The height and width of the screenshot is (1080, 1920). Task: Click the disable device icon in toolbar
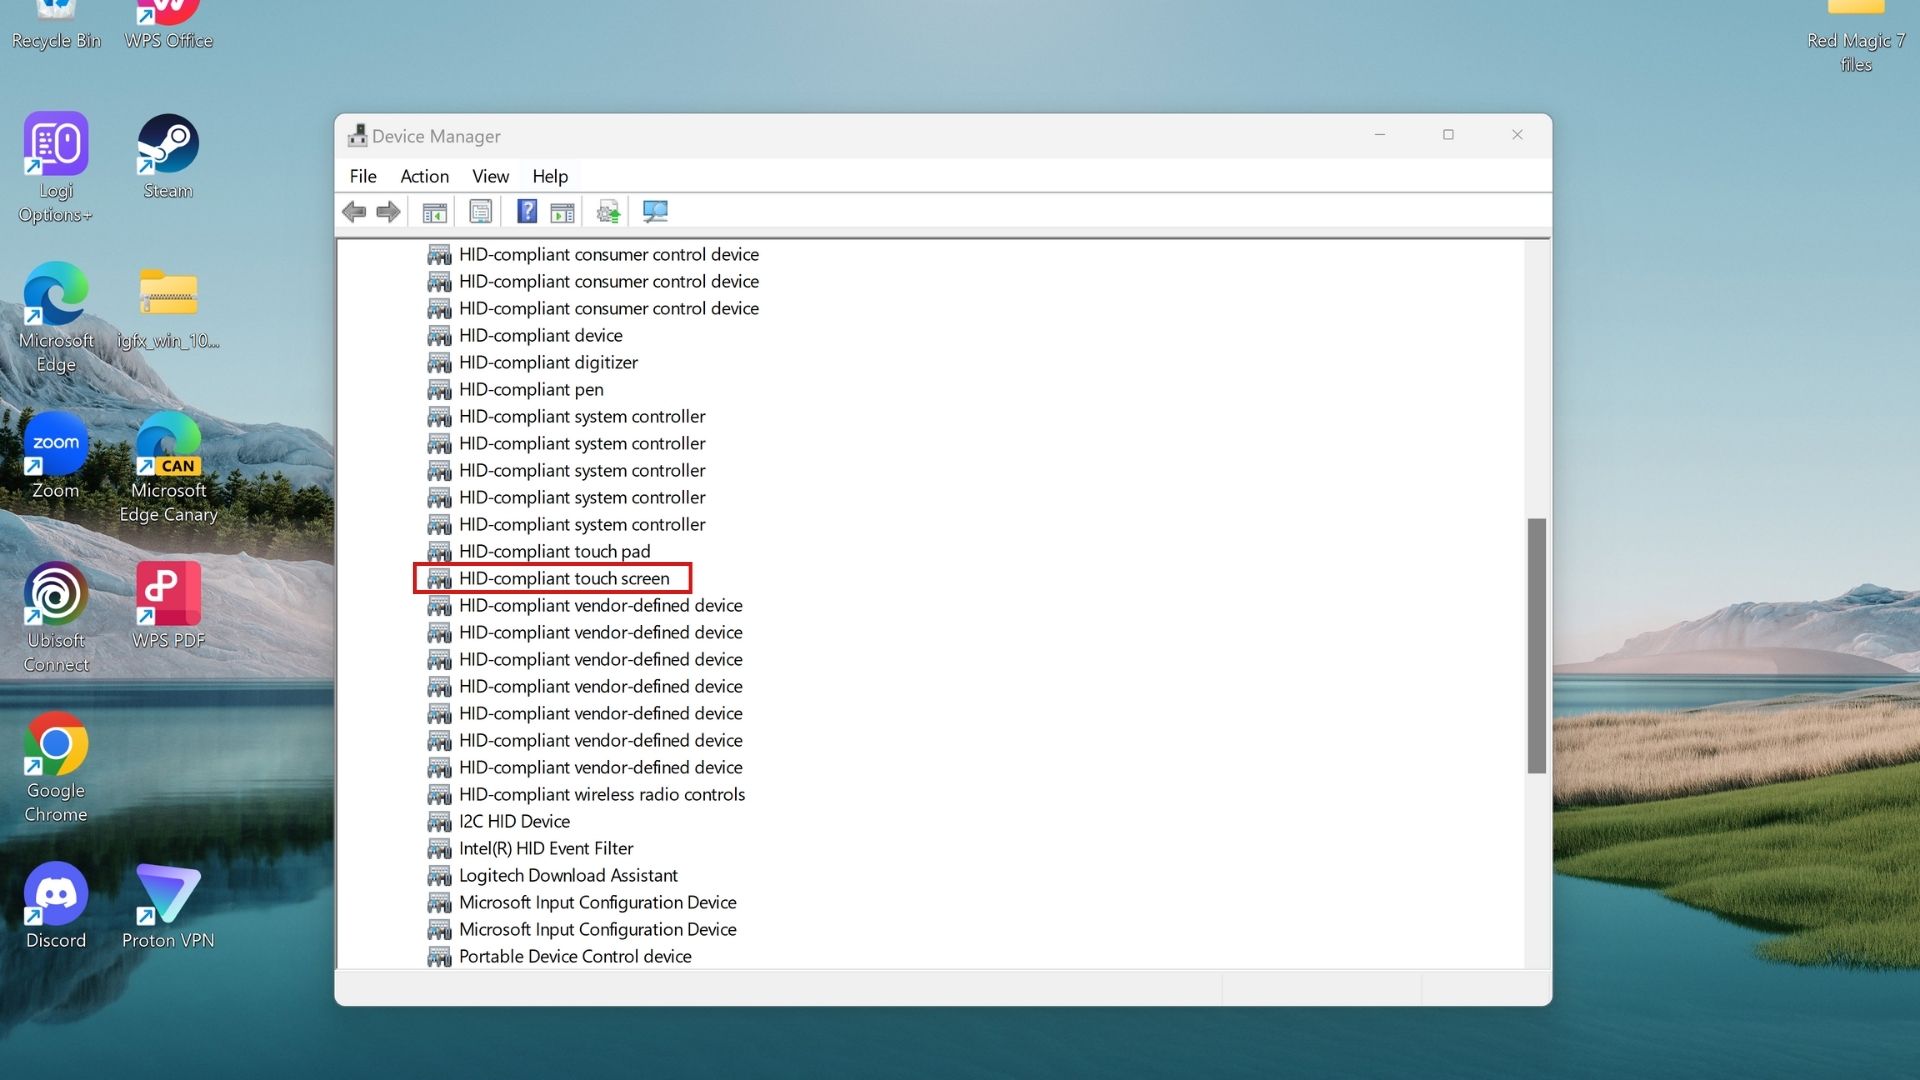(562, 211)
